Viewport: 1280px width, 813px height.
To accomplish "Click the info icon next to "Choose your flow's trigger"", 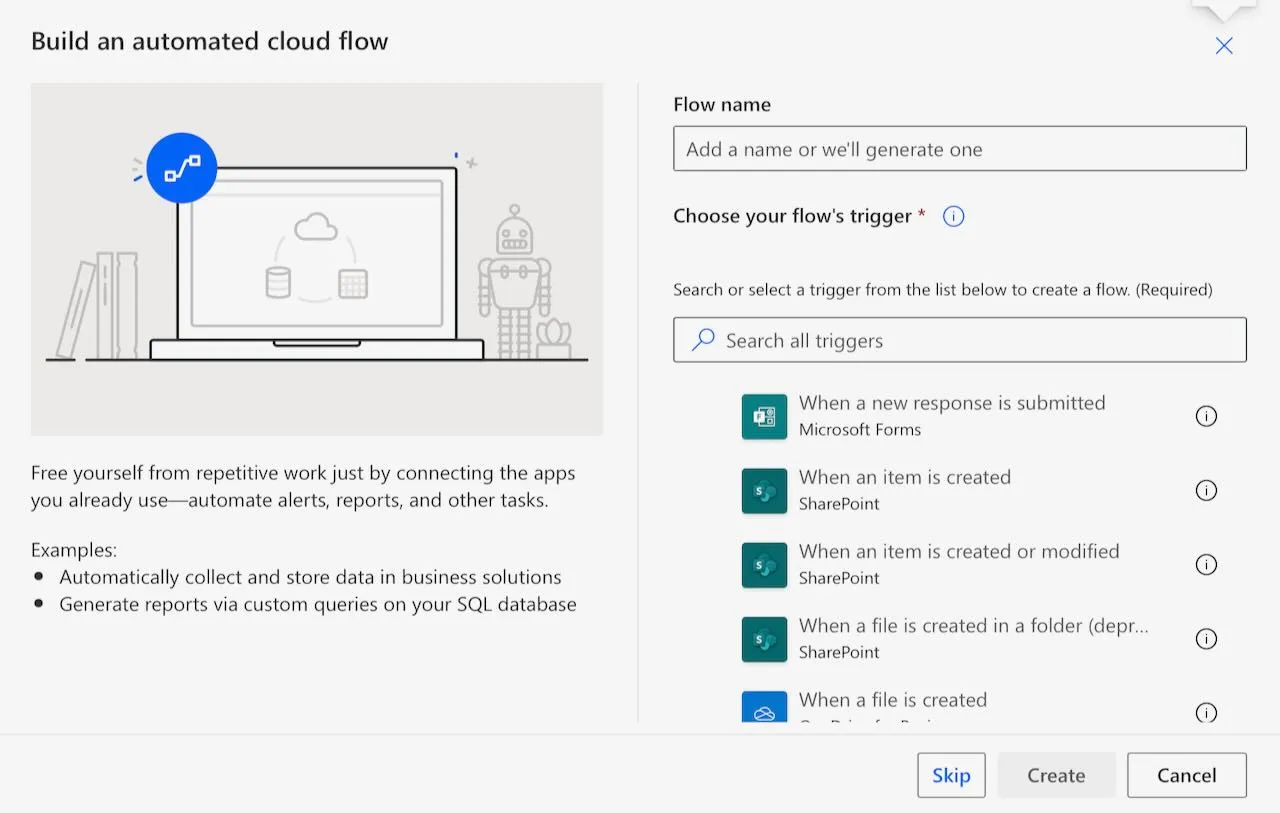I will [x=953, y=216].
